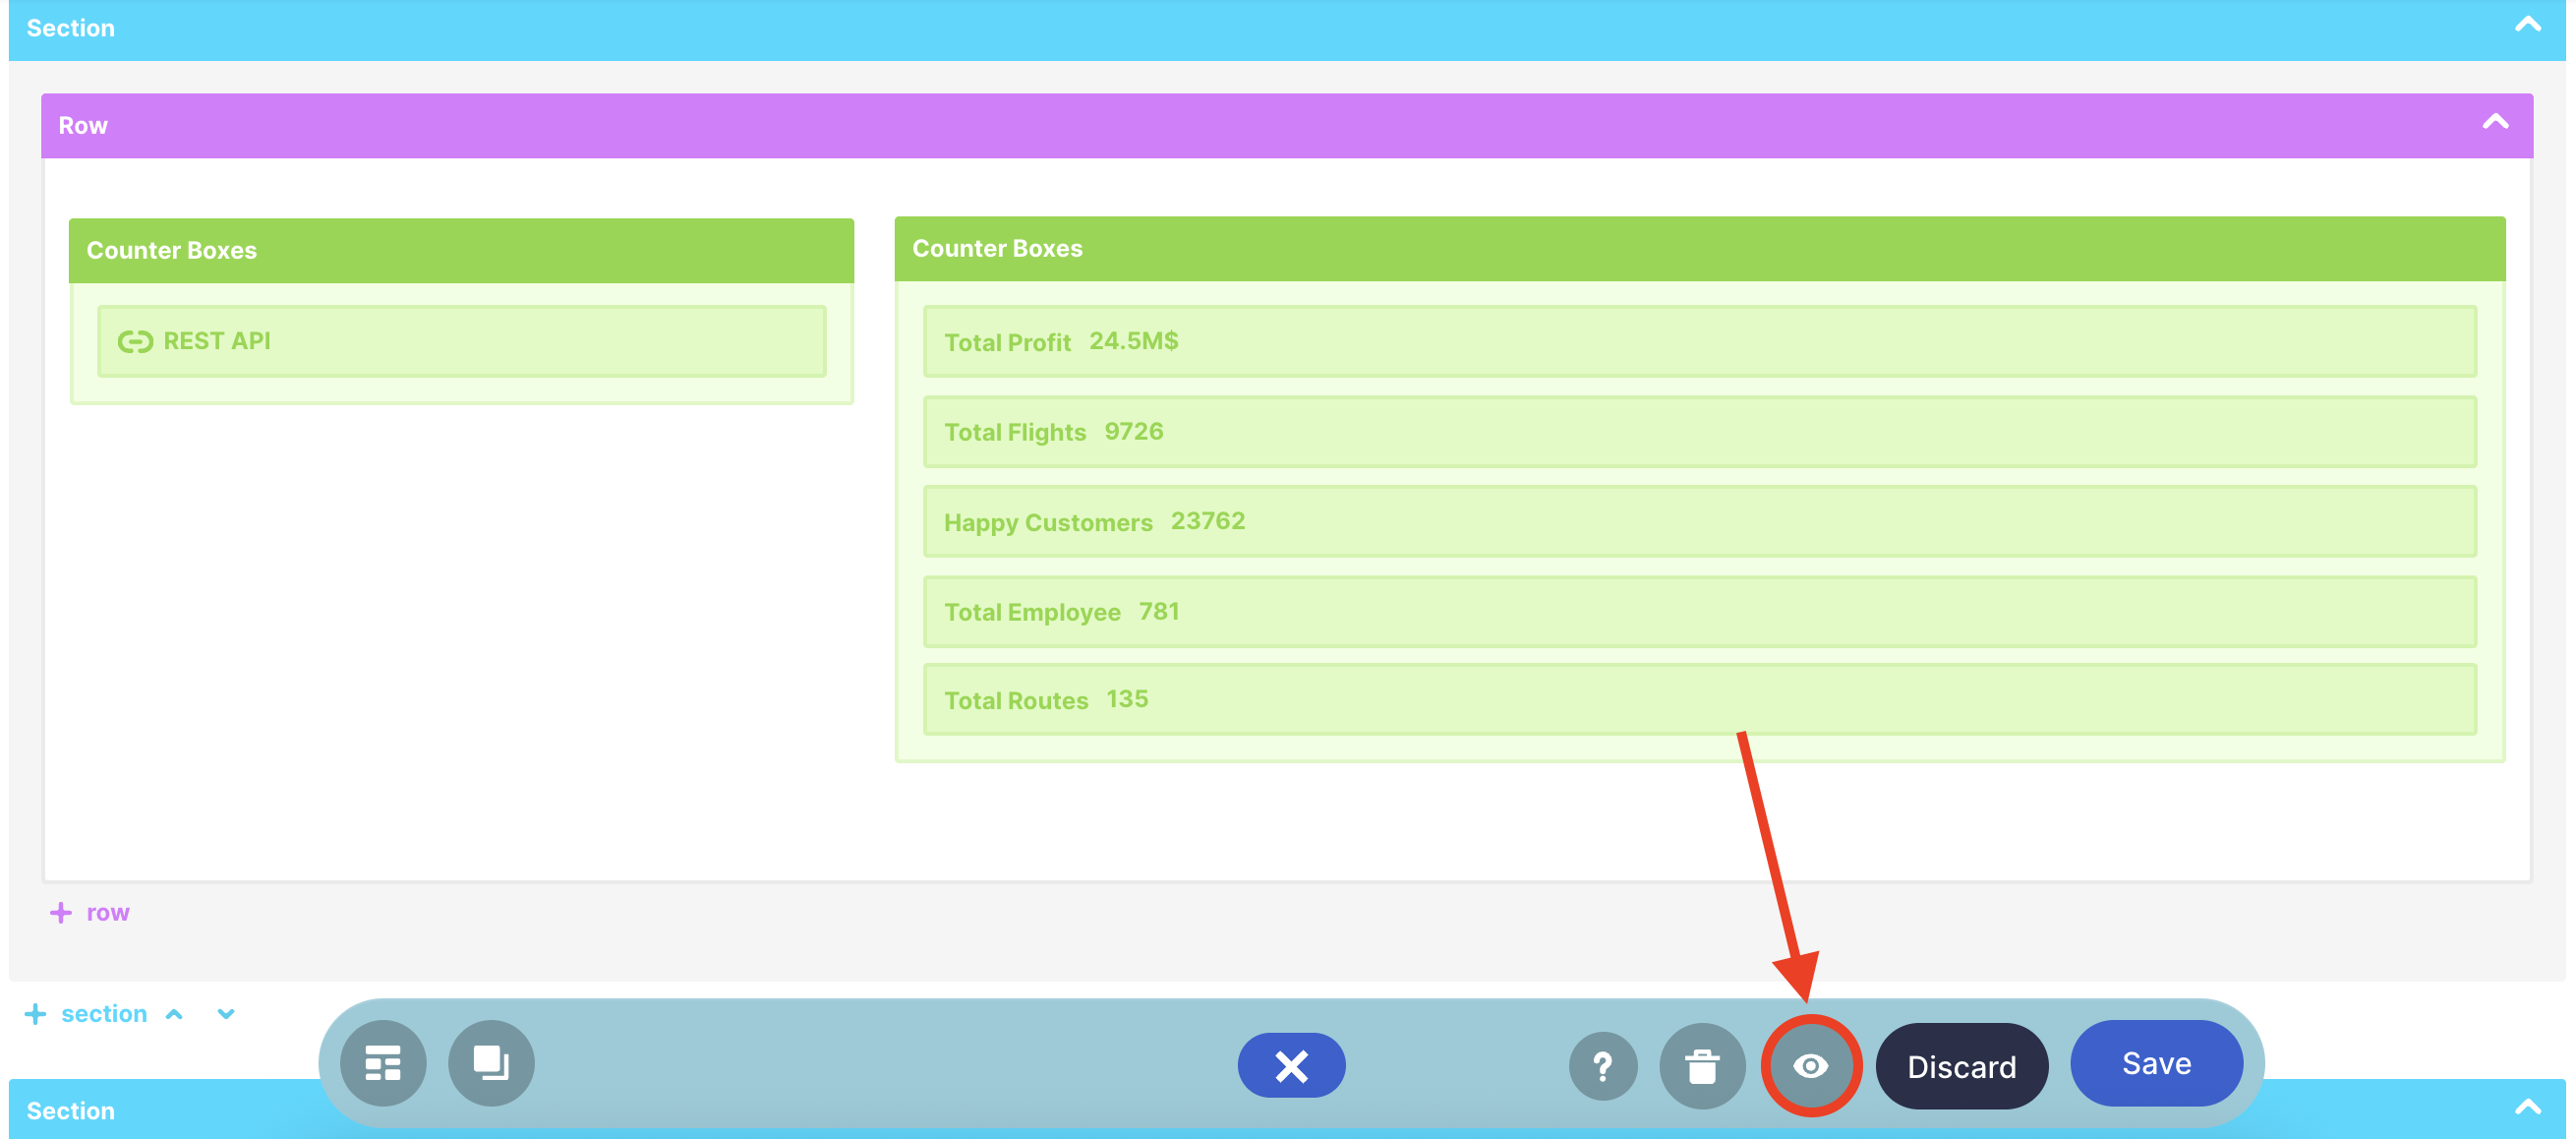Click the trash delete icon
Screen dimensions: 2576x1139
click(x=1701, y=1067)
